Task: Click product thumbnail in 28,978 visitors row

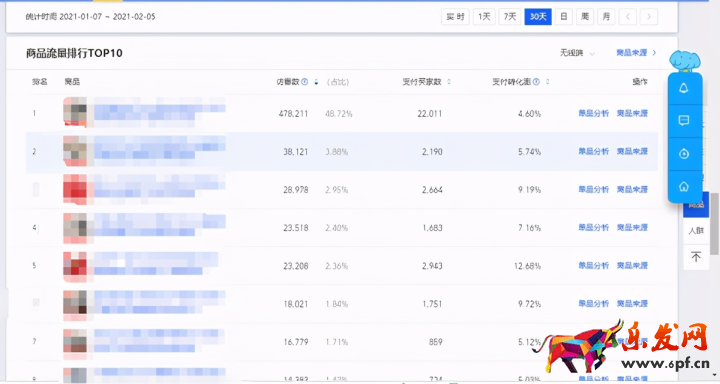Action: (75, 189)
